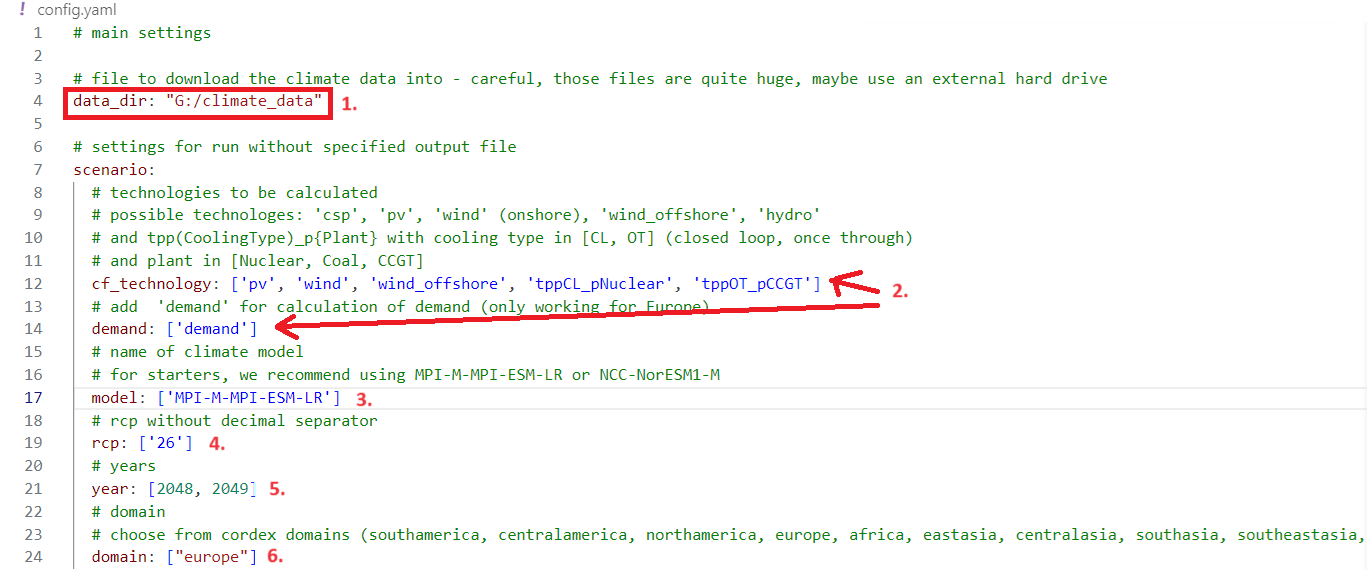Place cursor in "G:/climate_data" string
This screenshot has height=570, width=1367.
pyautogui.click(x=244, y=101)
